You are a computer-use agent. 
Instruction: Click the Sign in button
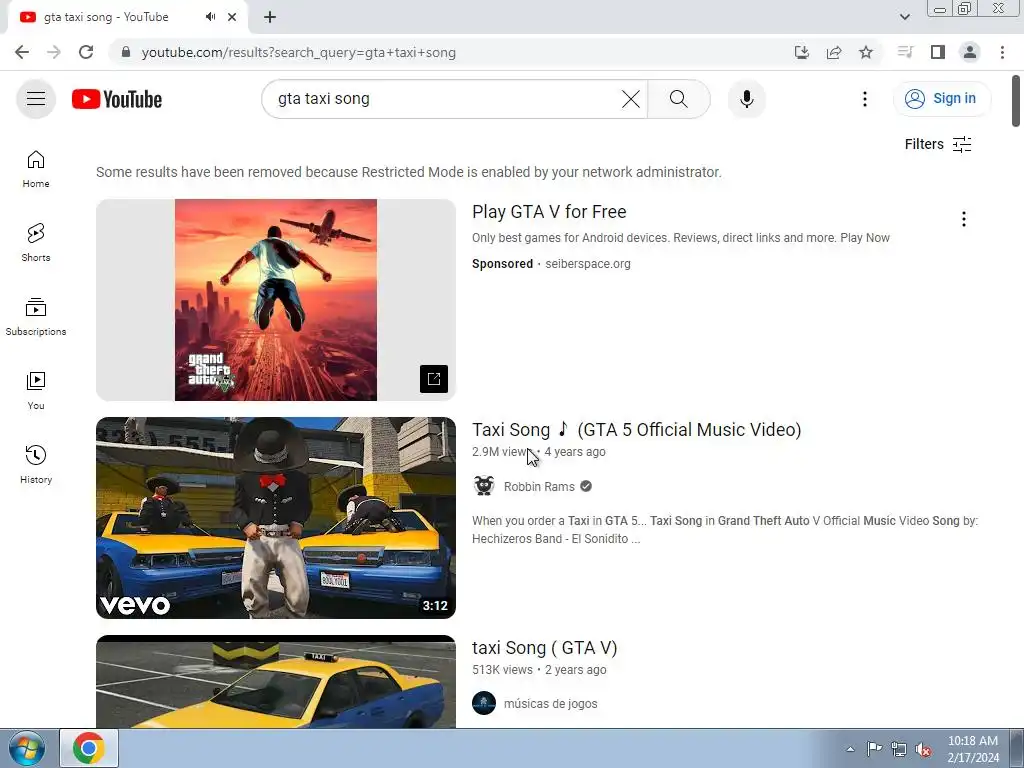pyautogui.click(x=941, y=99)
